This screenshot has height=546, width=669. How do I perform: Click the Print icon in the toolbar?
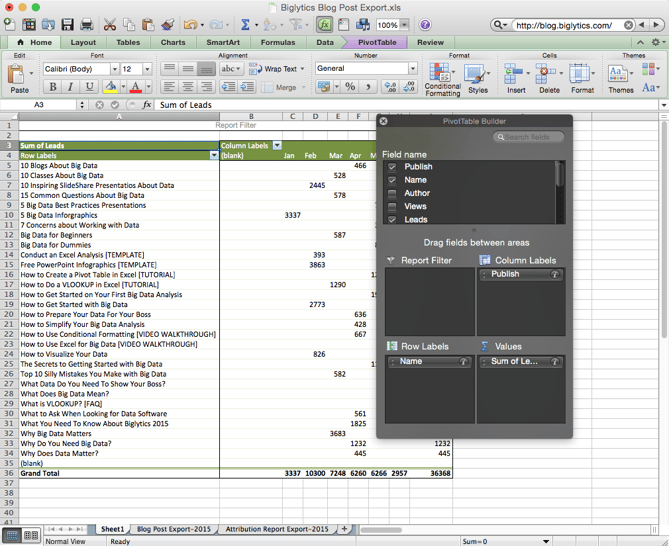point(87,24)
